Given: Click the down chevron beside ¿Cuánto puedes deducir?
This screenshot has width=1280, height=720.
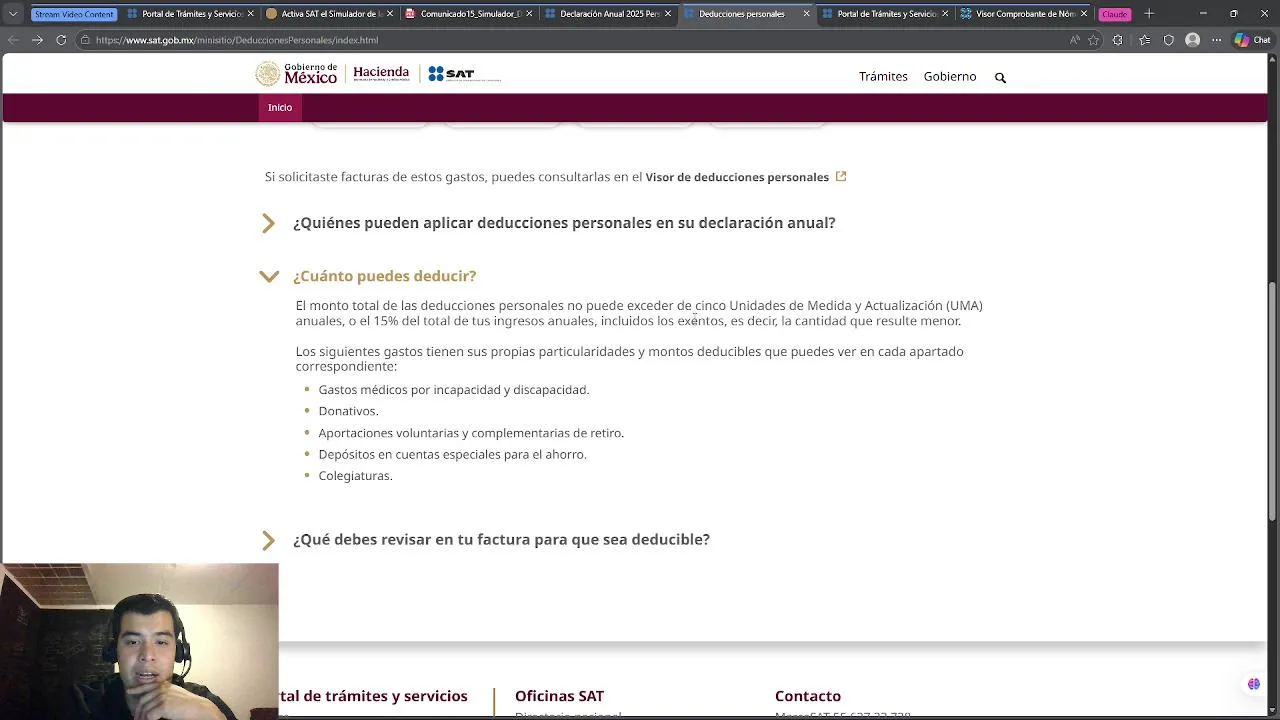Looking at the screenshot, I should point(269,276).
